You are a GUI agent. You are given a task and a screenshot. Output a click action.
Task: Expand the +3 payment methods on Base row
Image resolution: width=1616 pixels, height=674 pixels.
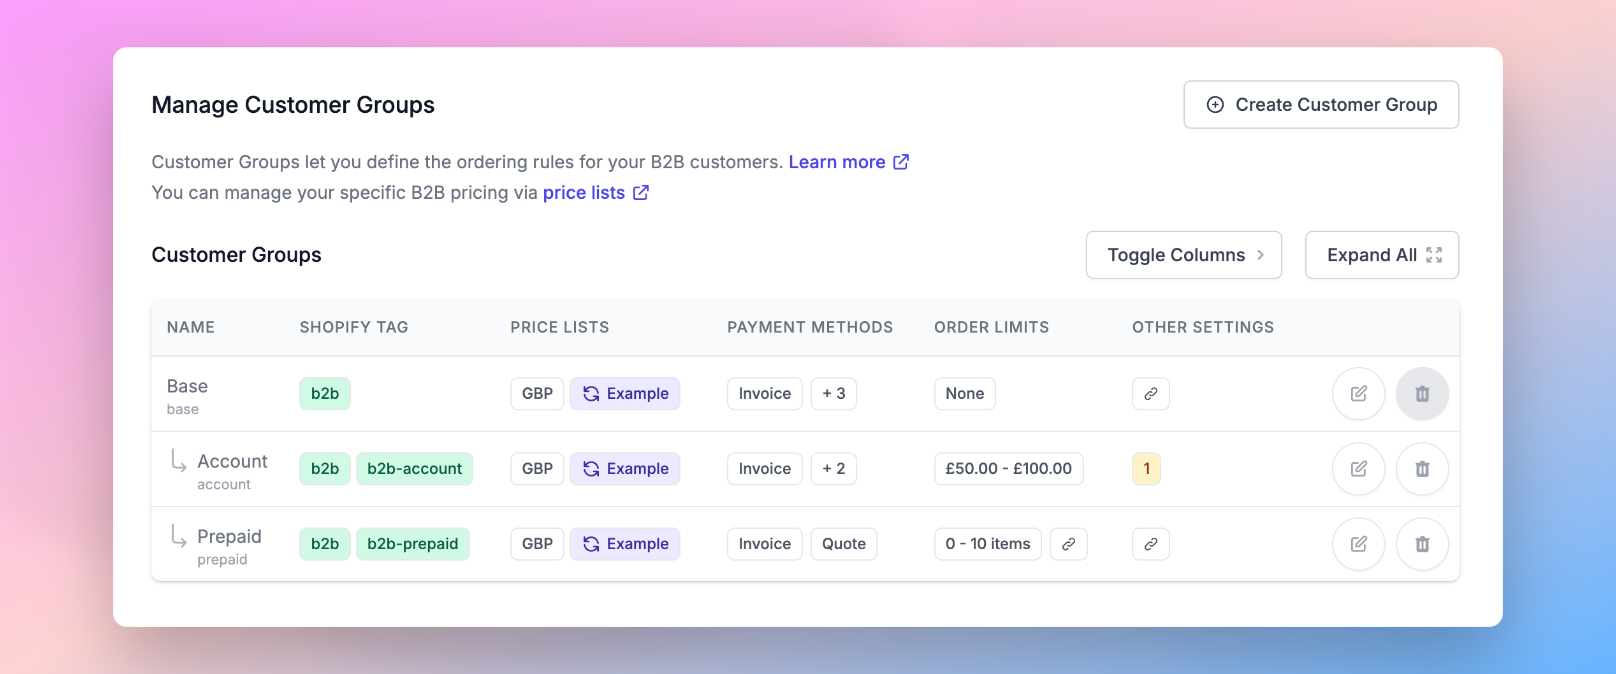[x=834, y=393]
